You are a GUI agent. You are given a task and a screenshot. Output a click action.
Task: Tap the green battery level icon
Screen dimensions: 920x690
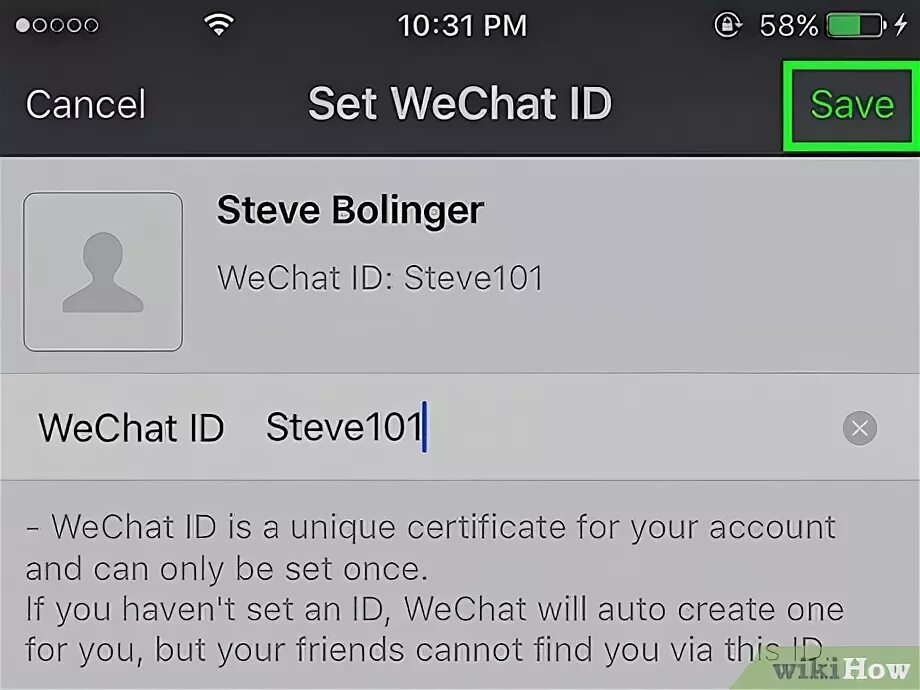pyautogui.click(x=856, y=26)
